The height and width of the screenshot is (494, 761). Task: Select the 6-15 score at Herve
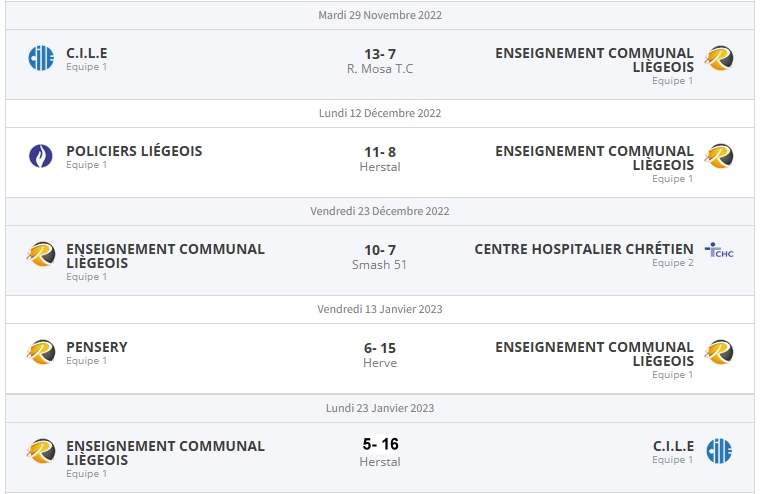(380, 348)
